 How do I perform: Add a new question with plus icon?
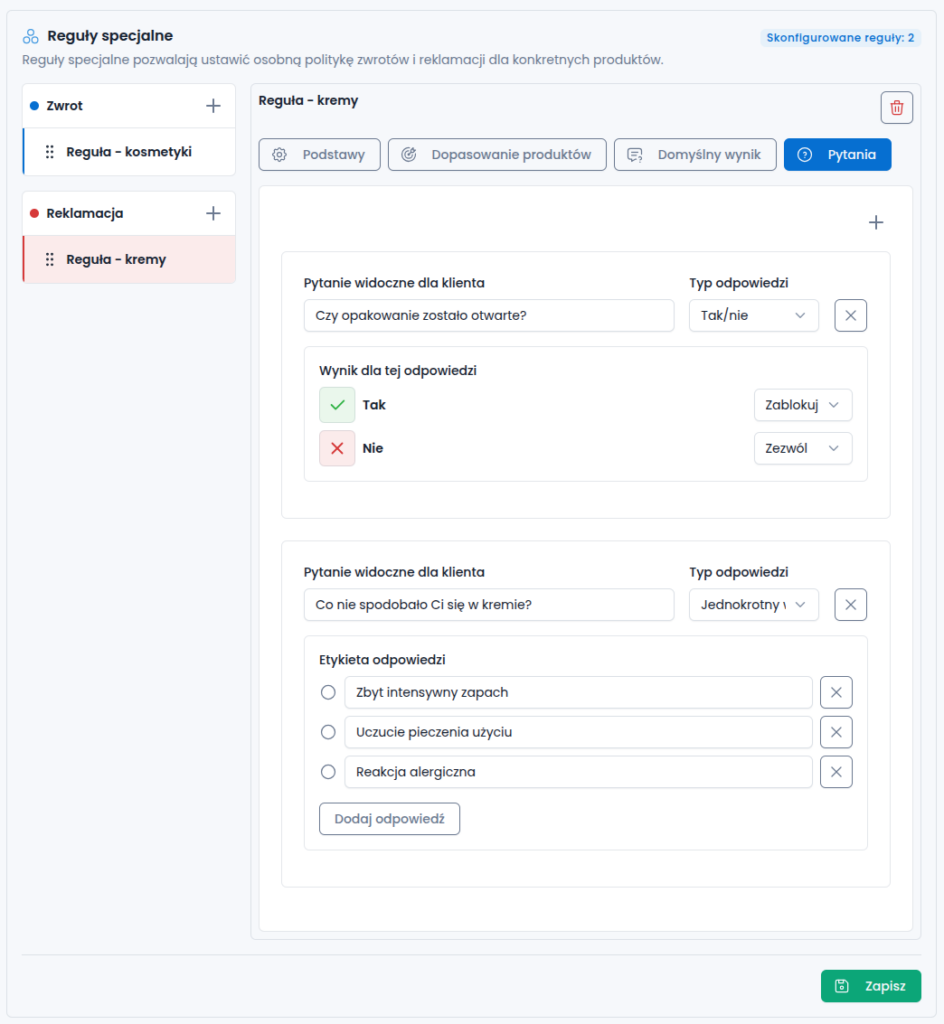tap(875, 223)
